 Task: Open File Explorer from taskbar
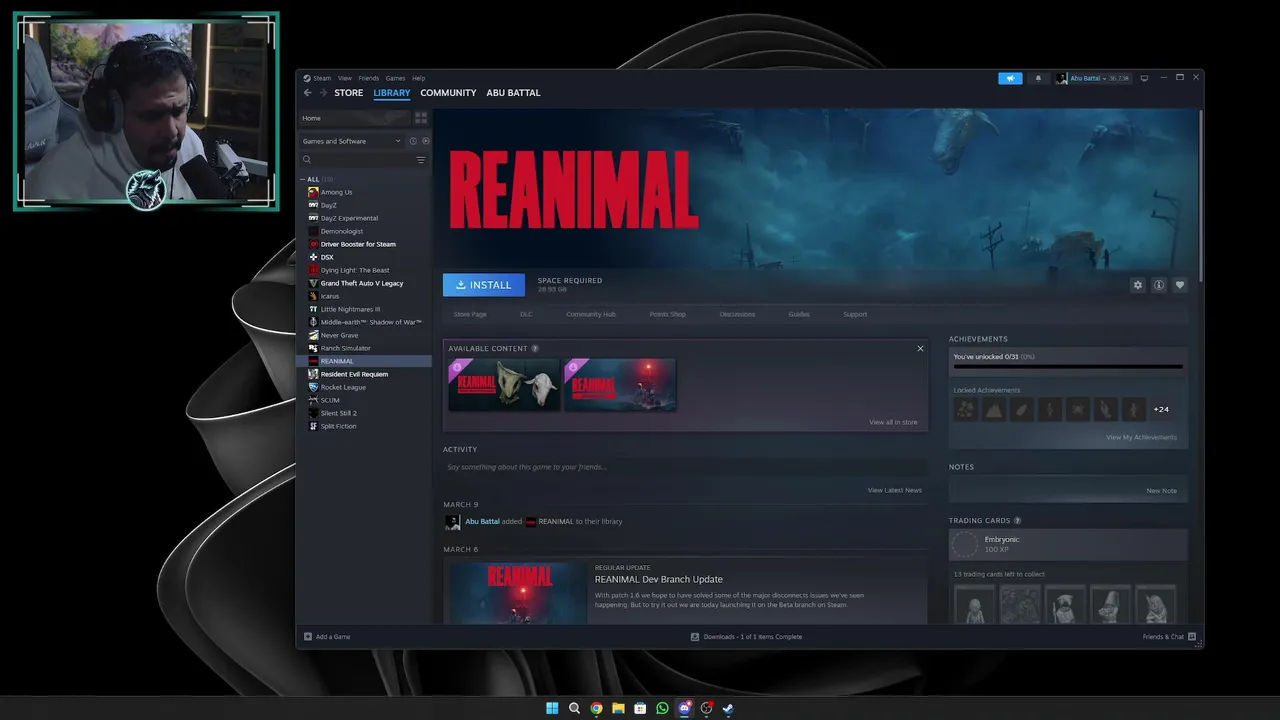(x=618, y=708)
